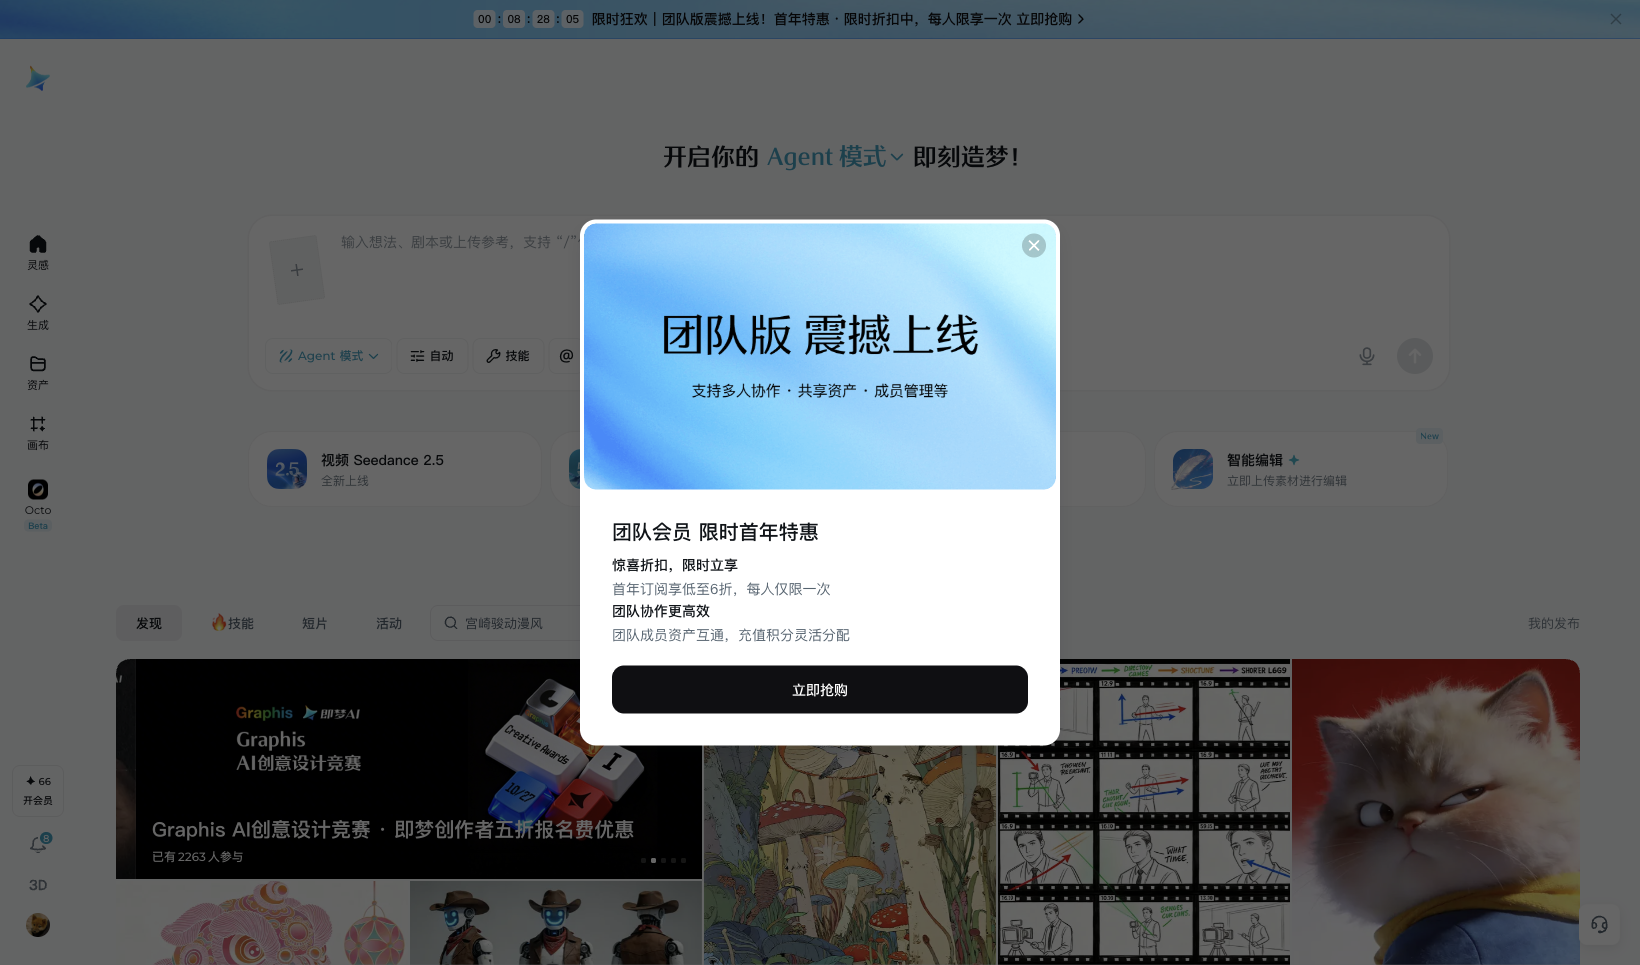The width and height of the screenshot is (1640, 965).
Task: Click the 开启你的 heading text
Action: [711, 157]
